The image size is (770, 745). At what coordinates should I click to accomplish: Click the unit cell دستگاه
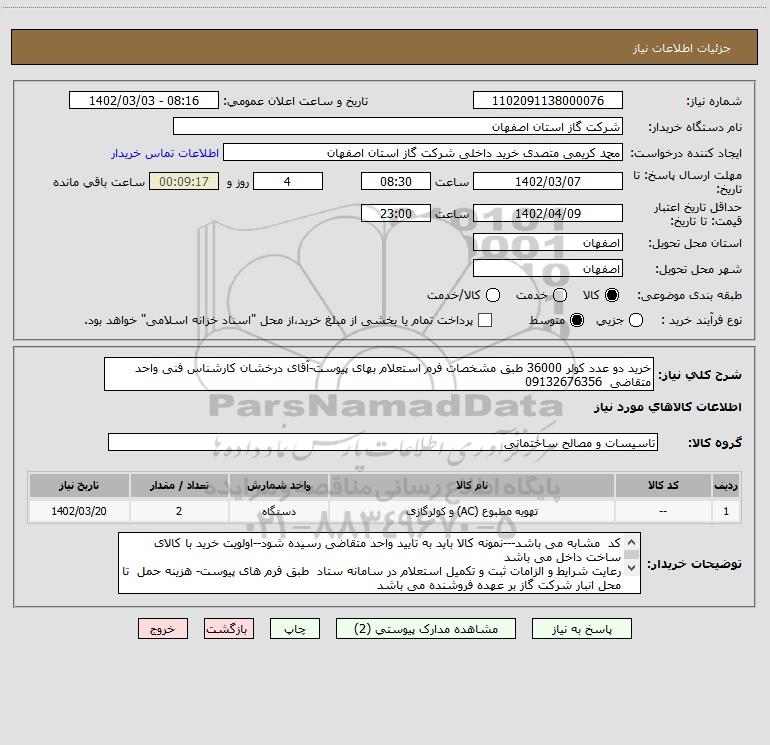coord(278,511)
